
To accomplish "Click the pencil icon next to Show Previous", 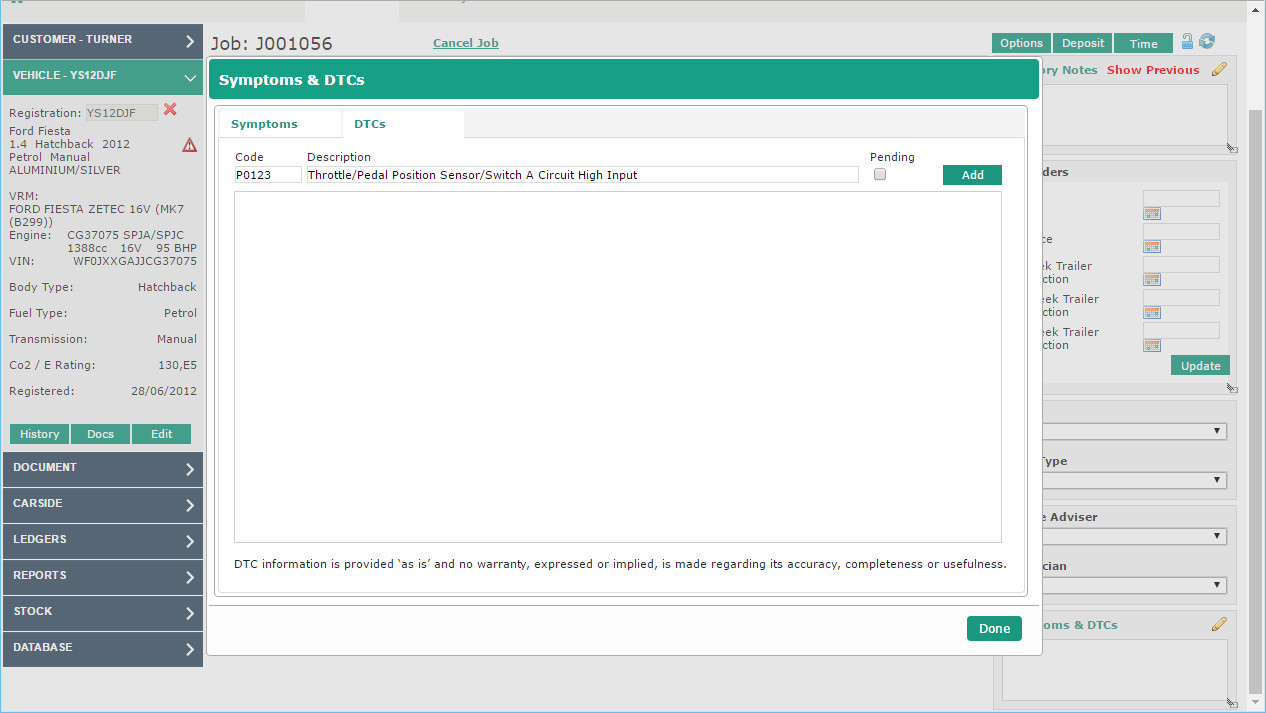I will pyautogui.click(x=1219, y=70).
